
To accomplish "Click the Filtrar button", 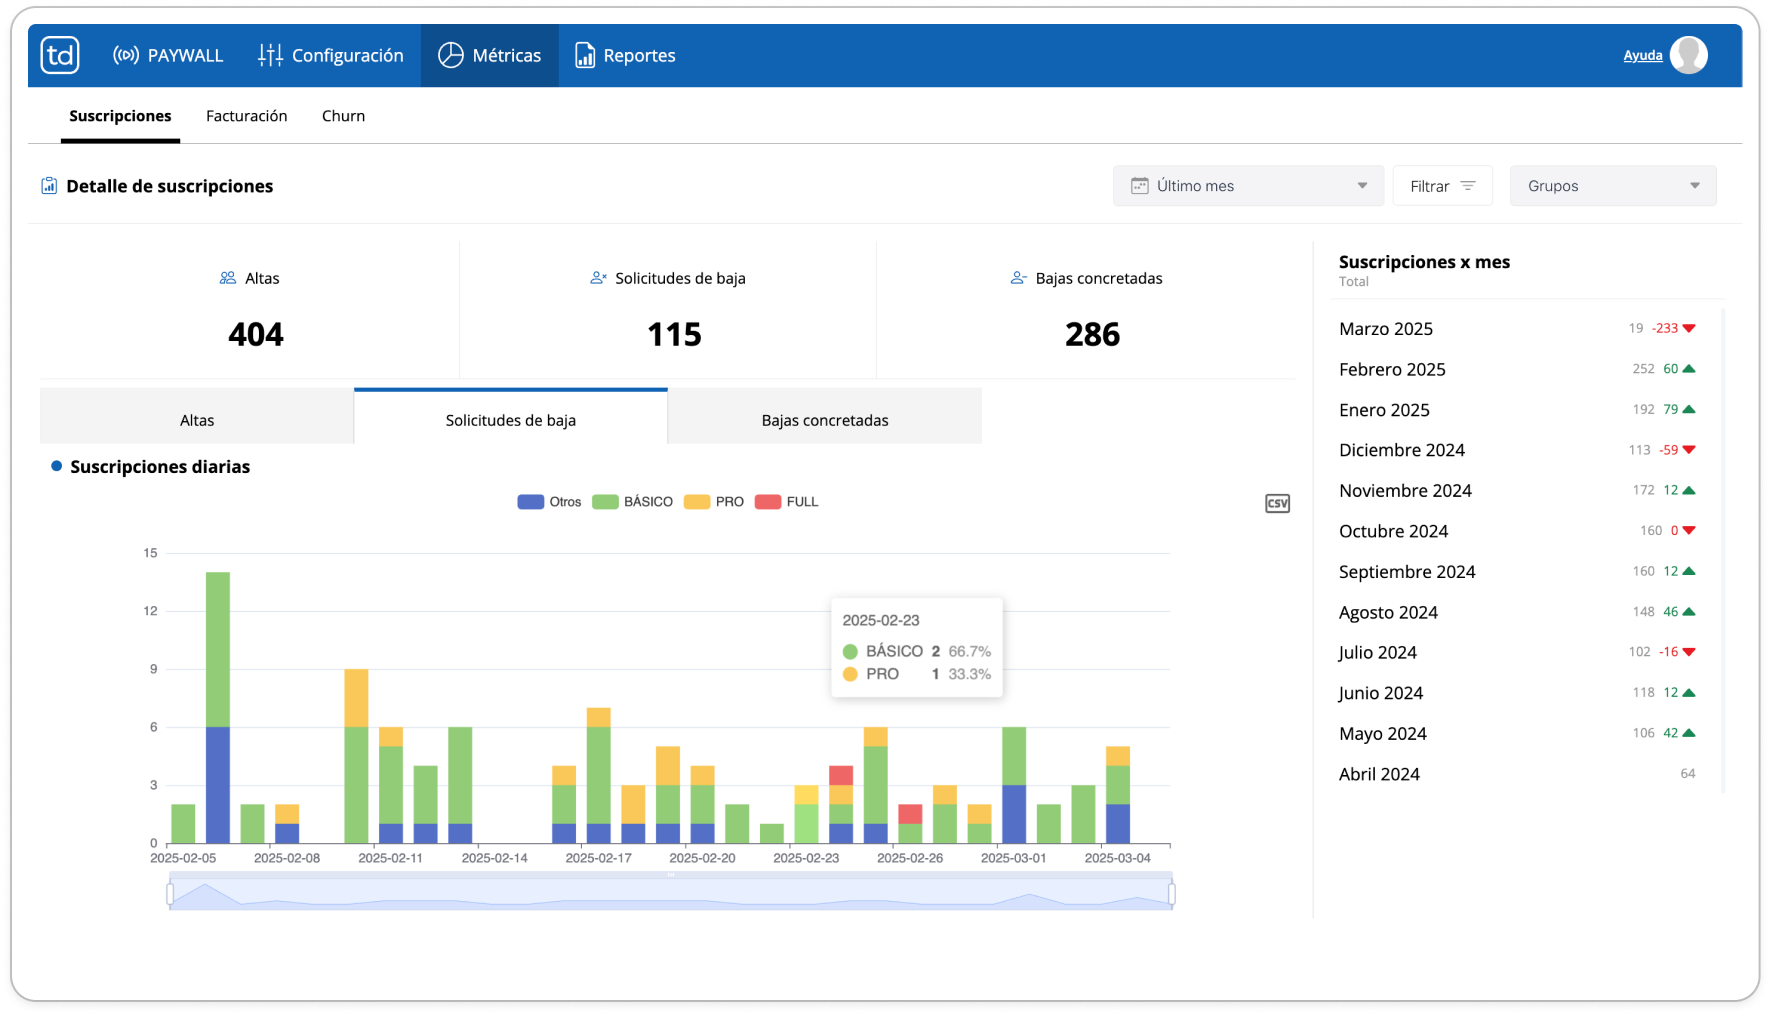I will pyautogui.click(x=1442, y=186).
